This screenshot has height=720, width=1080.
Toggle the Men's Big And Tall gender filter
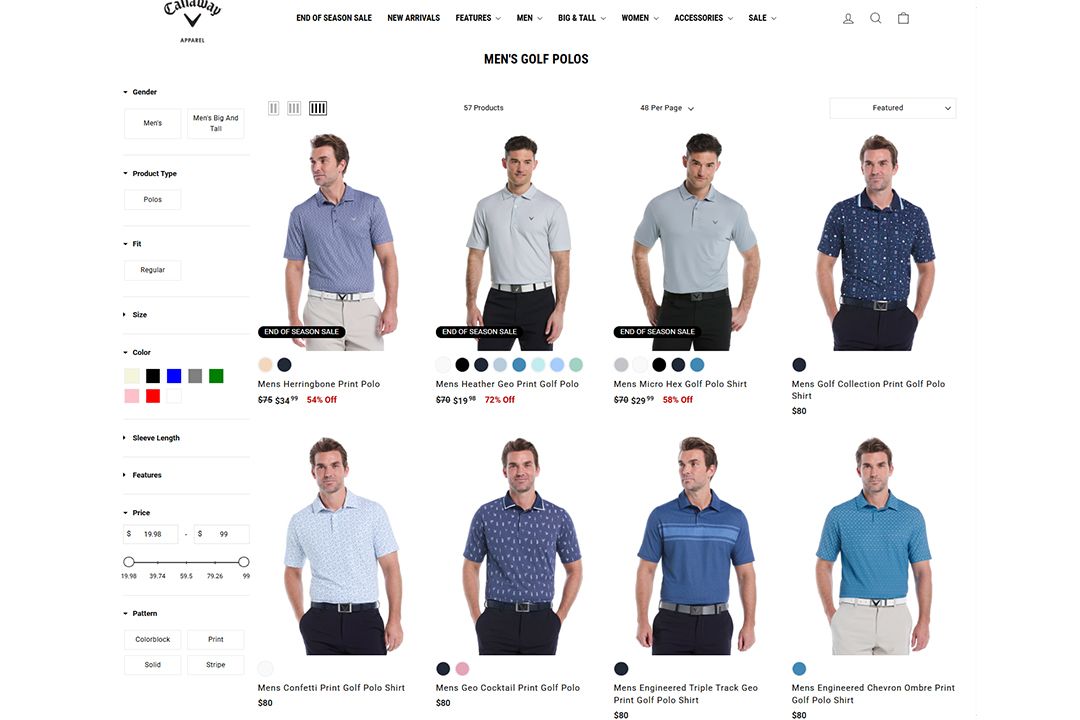click(x=215, y=123)
